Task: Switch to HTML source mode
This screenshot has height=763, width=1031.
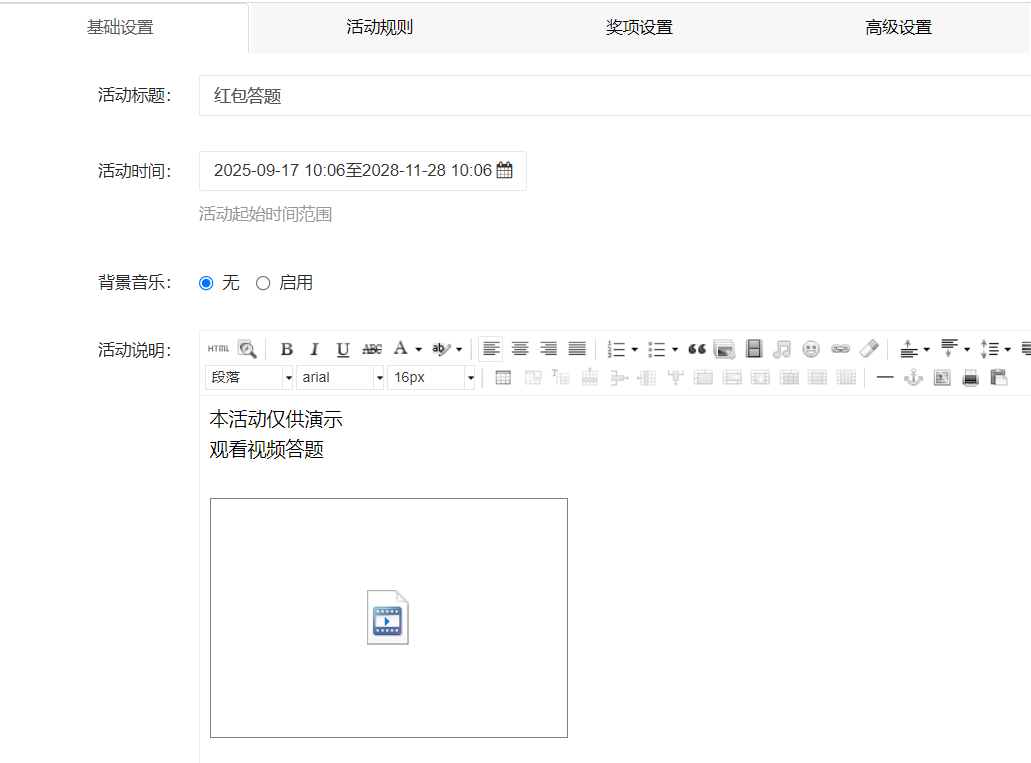Action: (x=218, y=349)
